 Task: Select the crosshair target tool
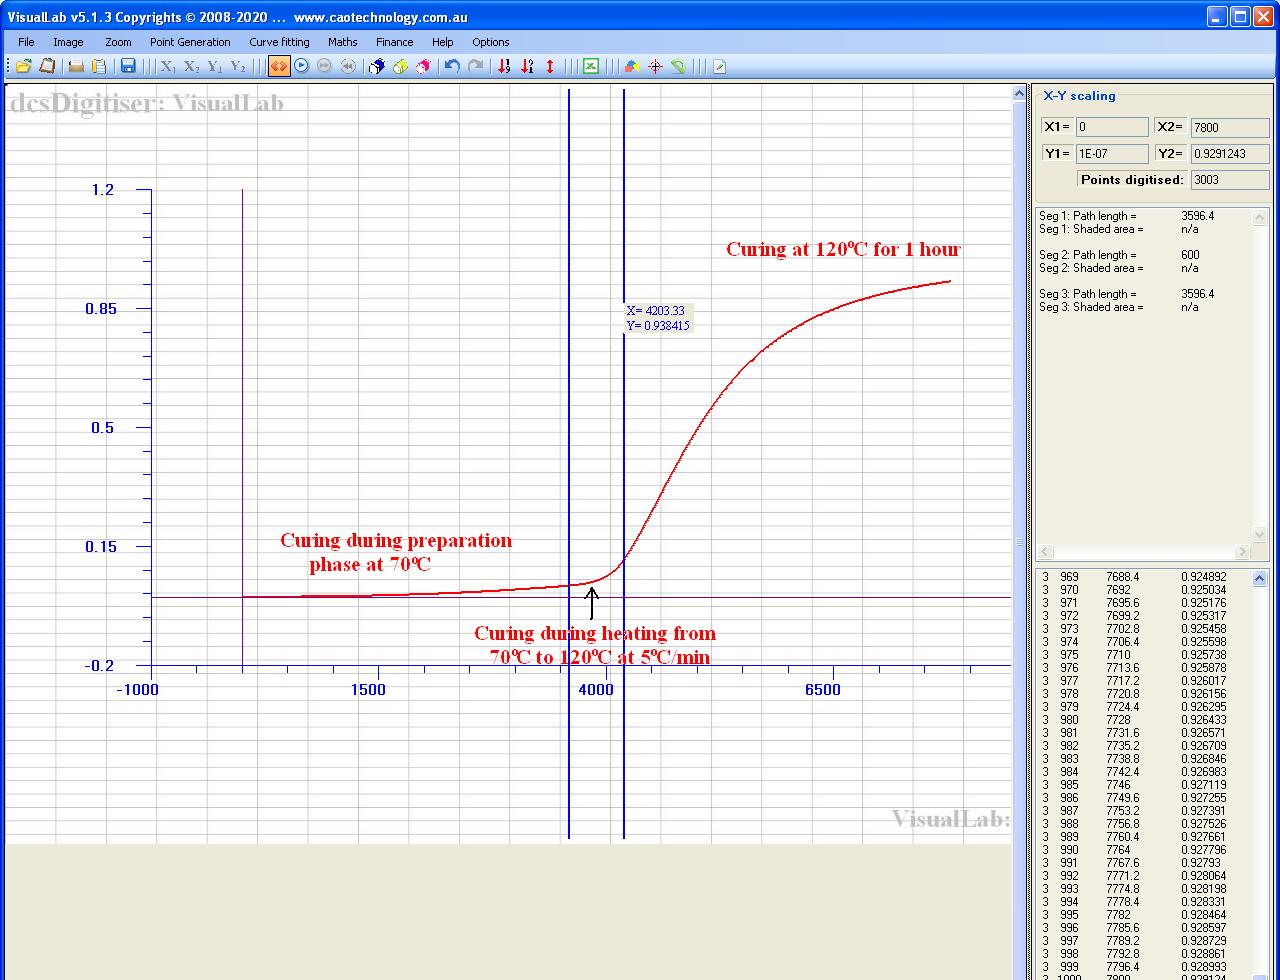tap(654, 67)
